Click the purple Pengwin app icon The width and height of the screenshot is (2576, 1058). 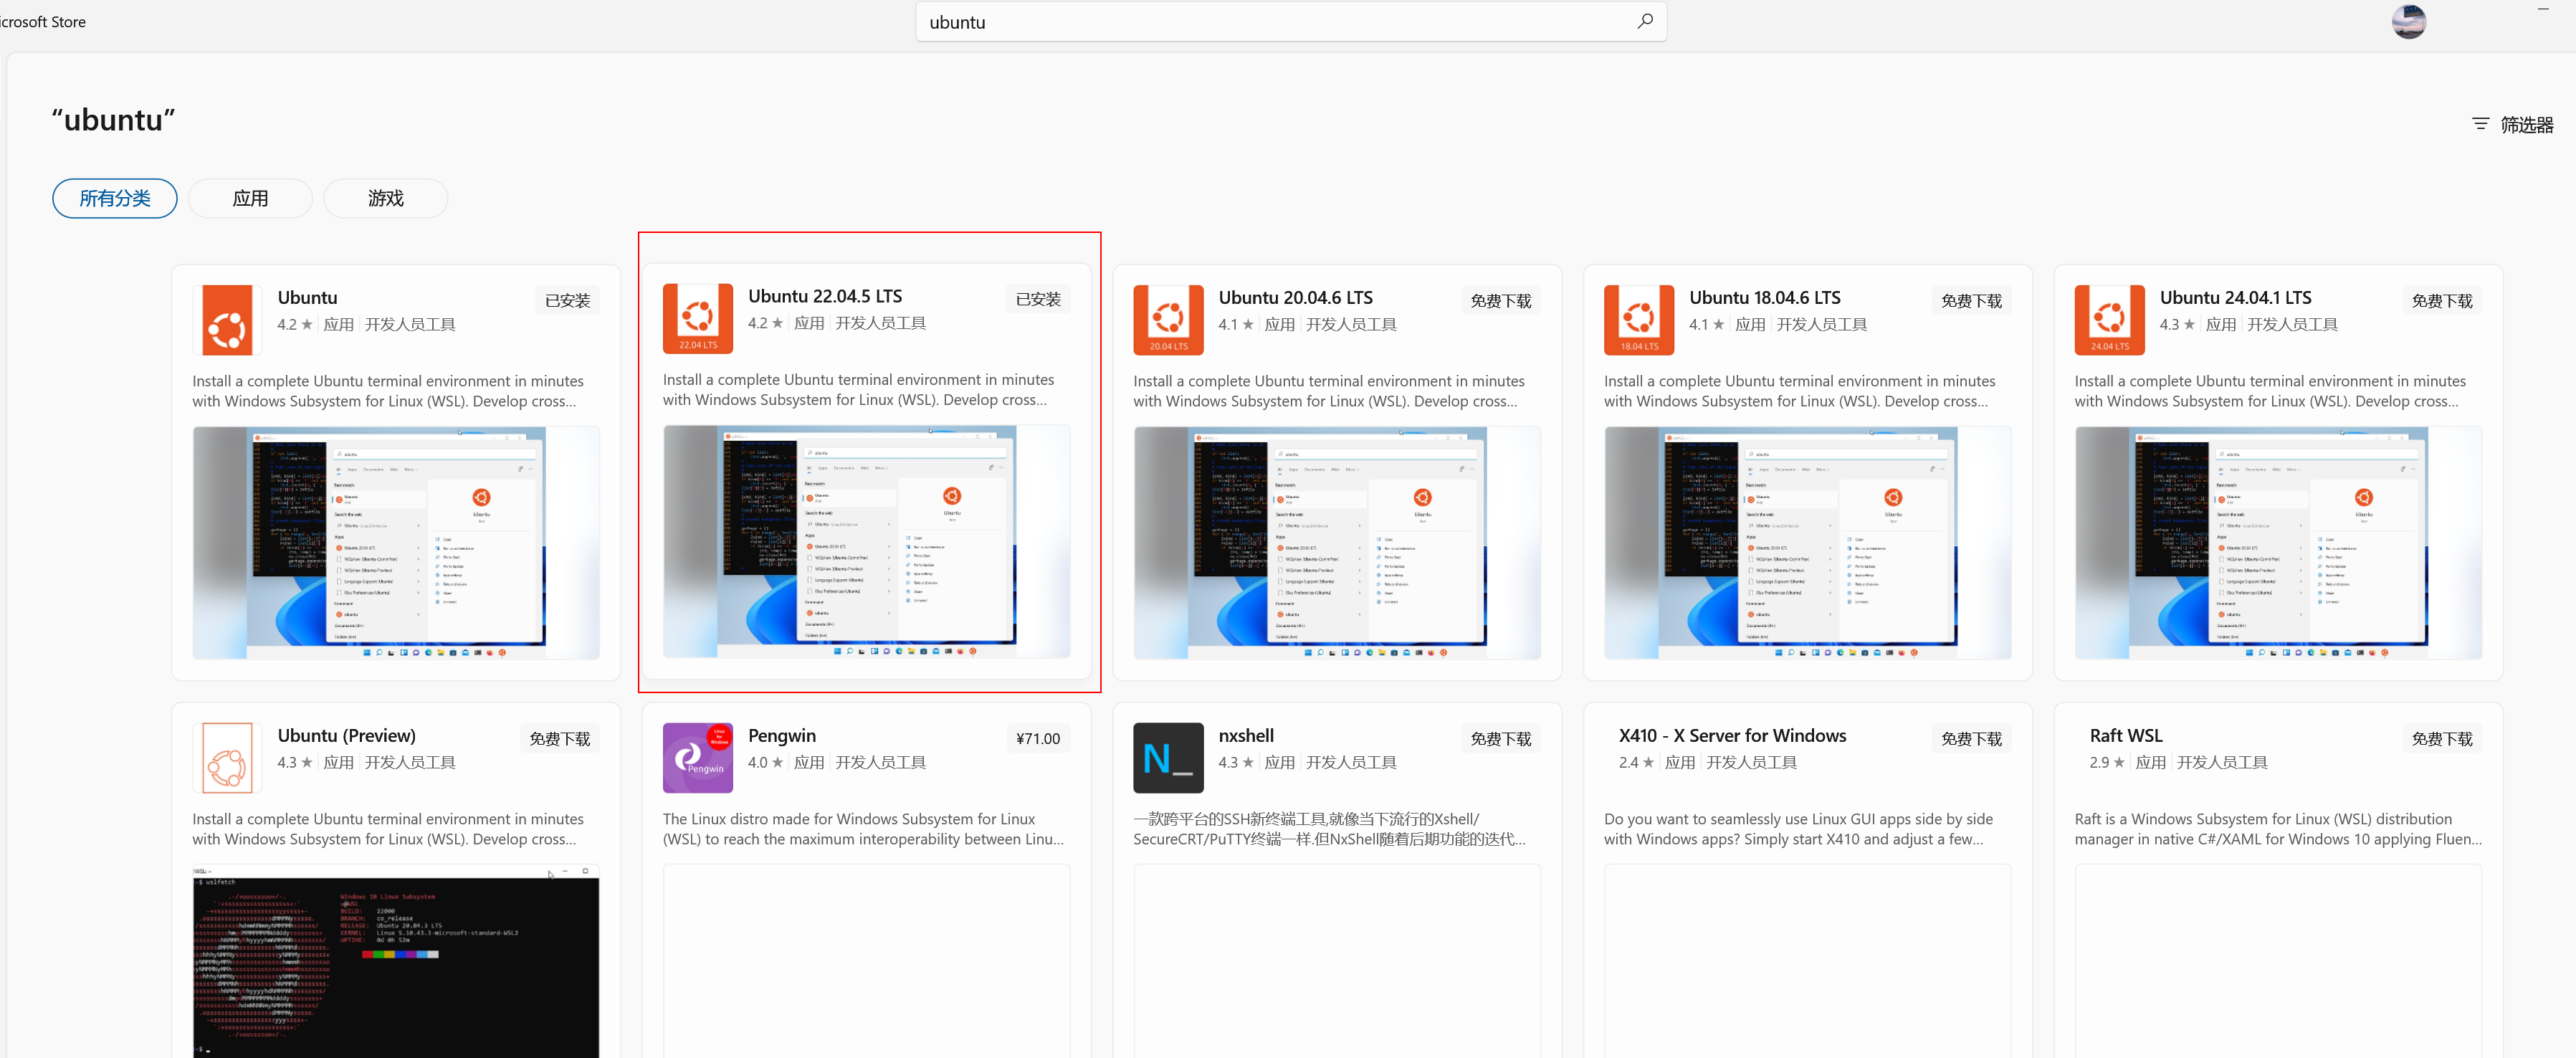click(697, 758)
